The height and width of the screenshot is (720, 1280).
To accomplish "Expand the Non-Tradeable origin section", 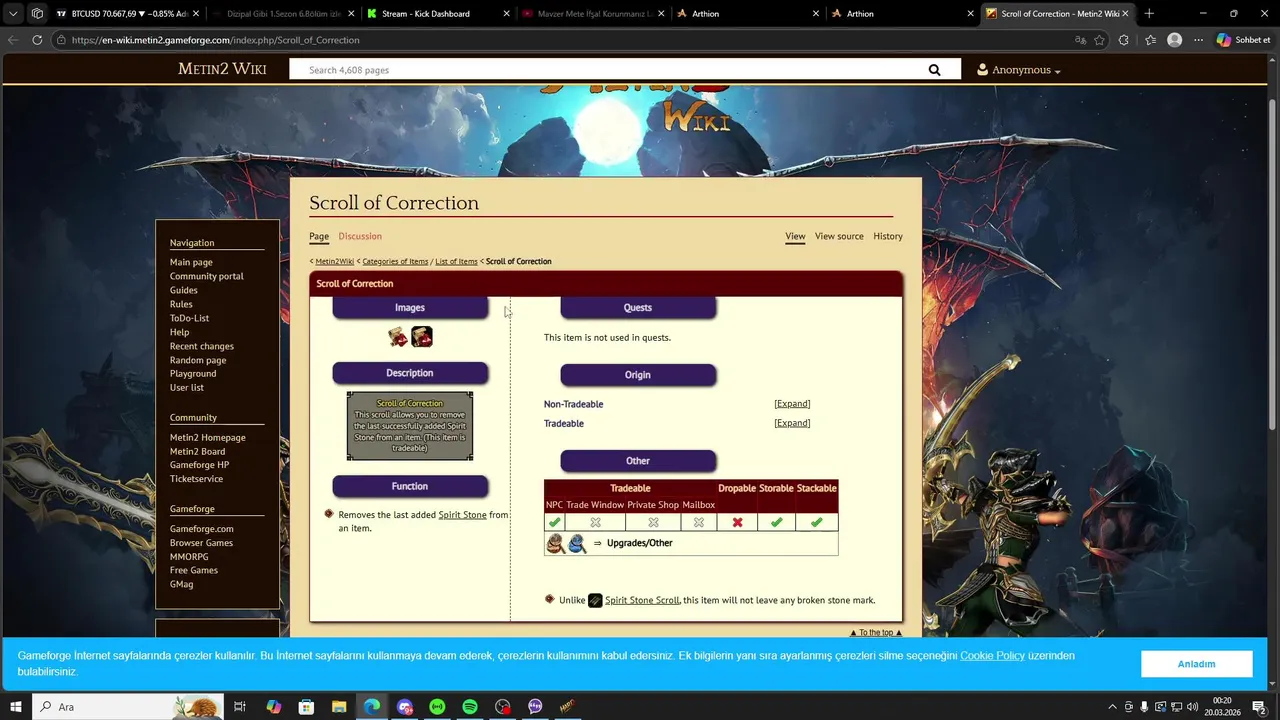I will pos(792,404).
